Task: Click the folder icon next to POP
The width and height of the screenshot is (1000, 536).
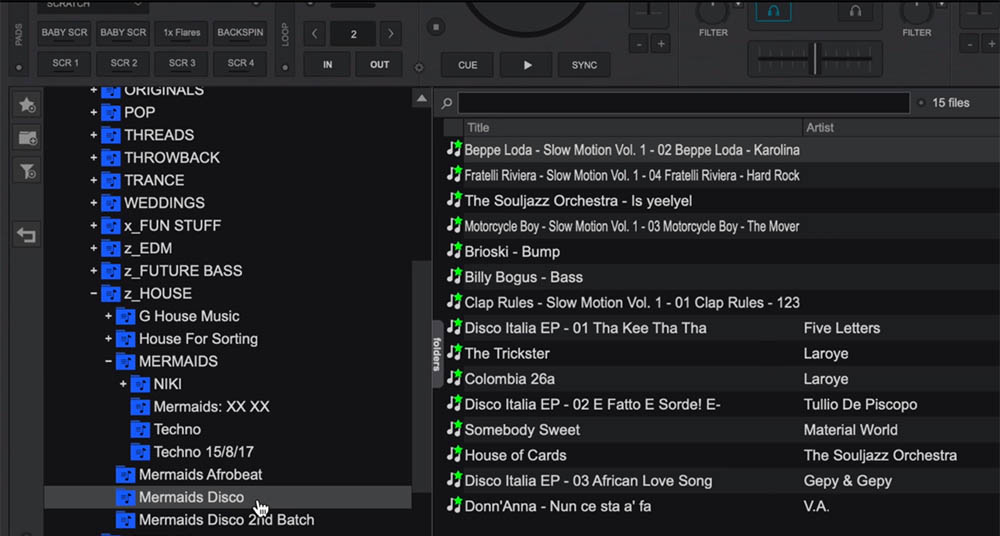Action: pos(111,112)
